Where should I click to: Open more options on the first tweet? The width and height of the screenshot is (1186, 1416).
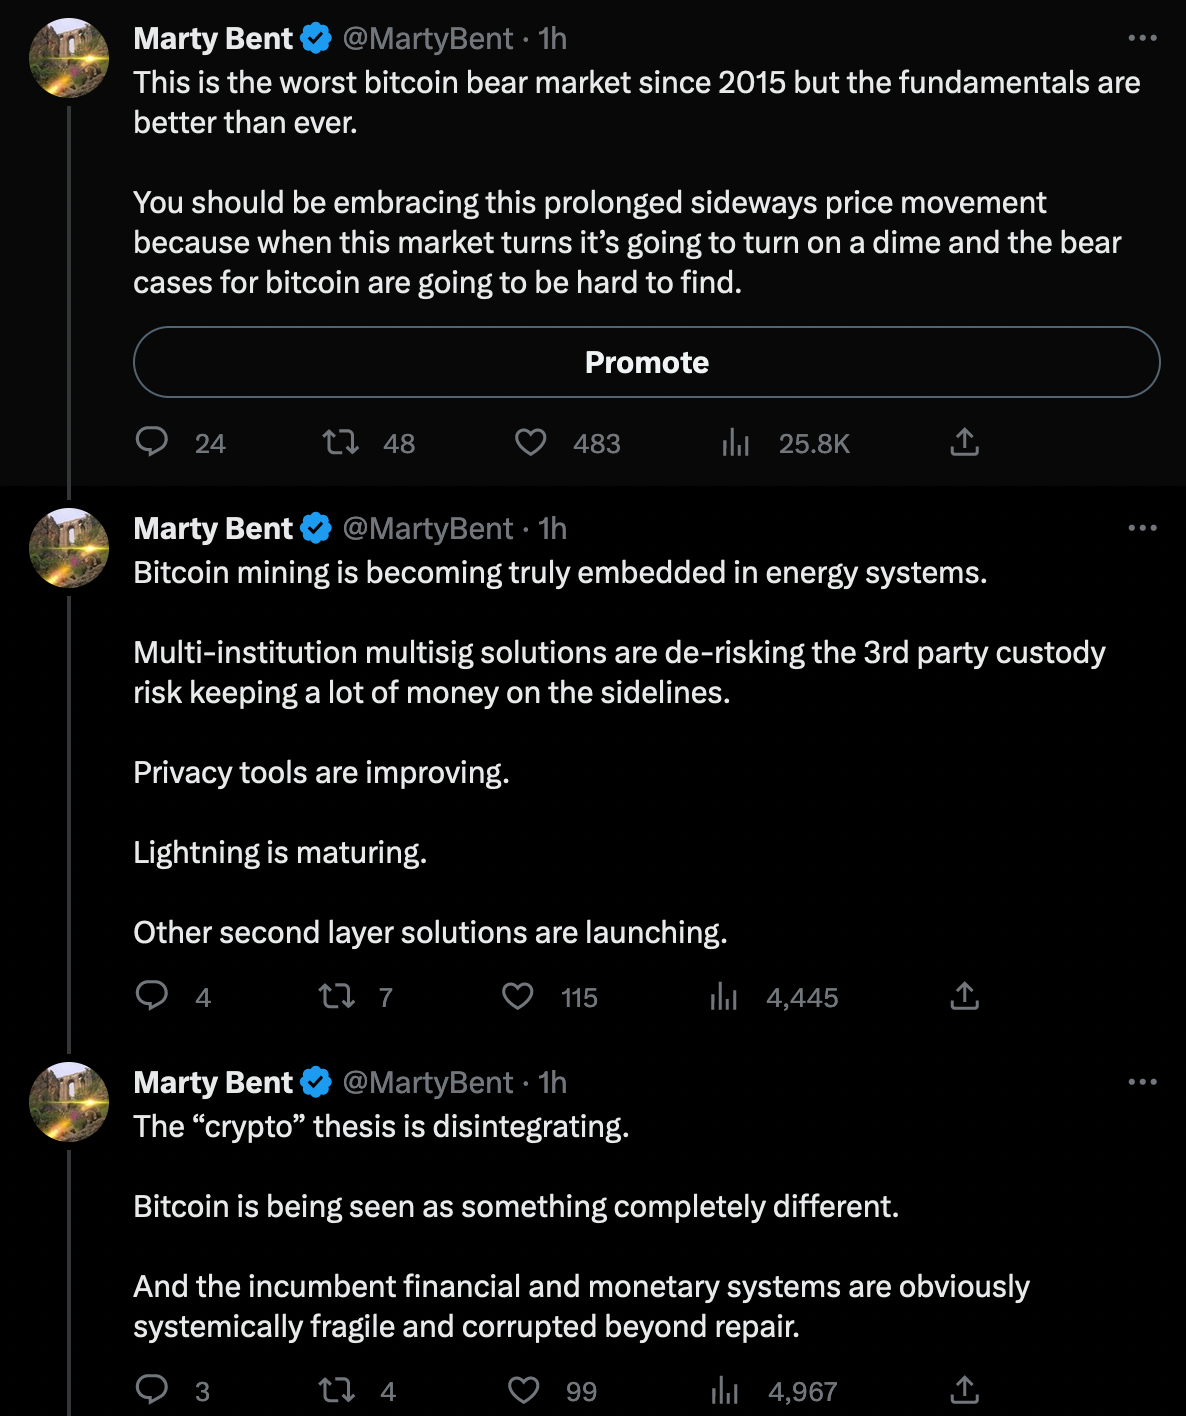(x=1142, y=38)
